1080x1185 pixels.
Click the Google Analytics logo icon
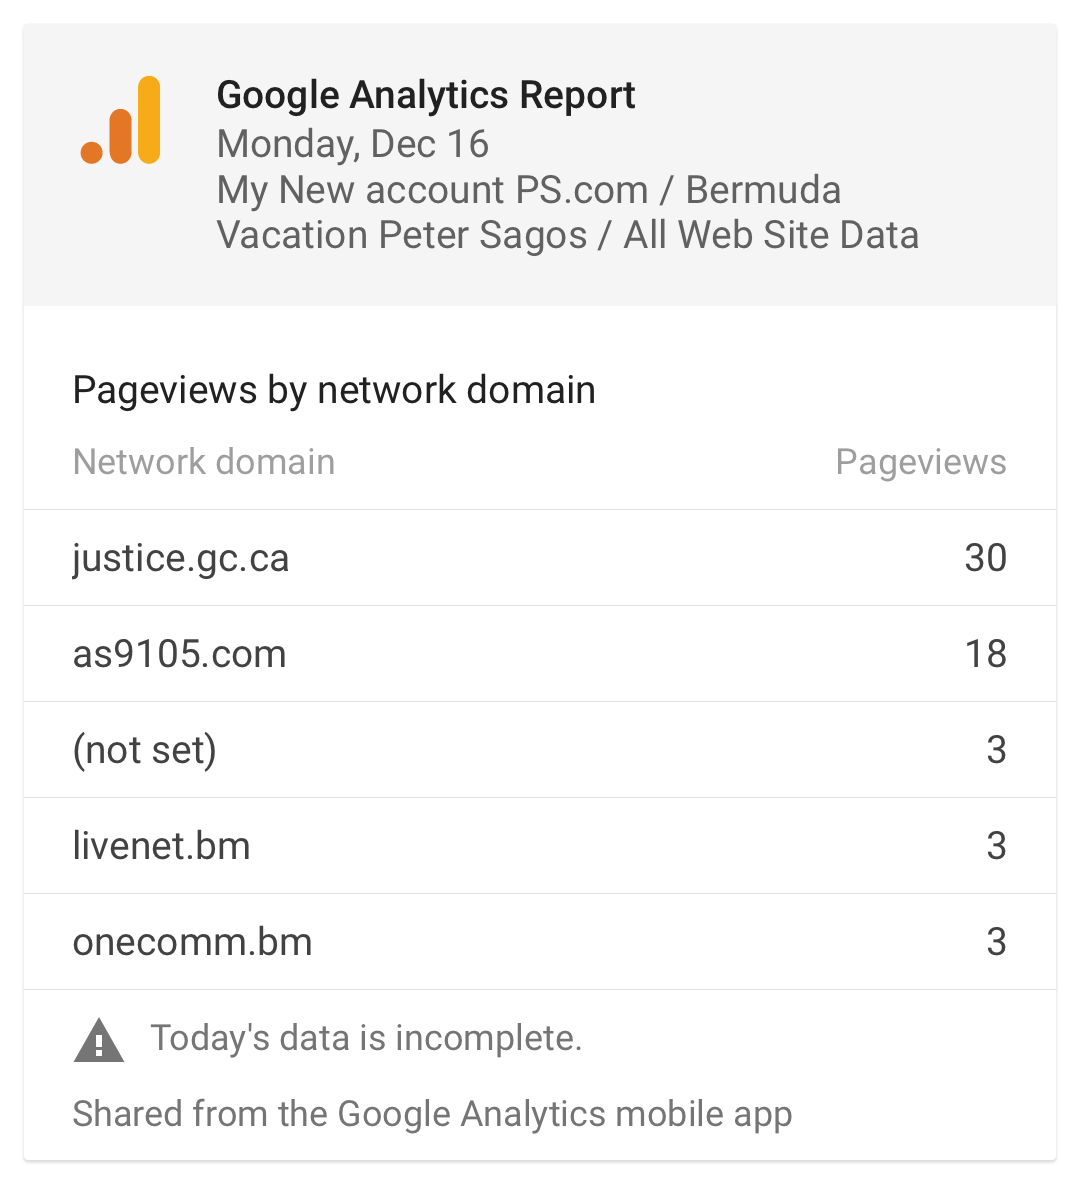pyautogui.click(x=121, y=120)
